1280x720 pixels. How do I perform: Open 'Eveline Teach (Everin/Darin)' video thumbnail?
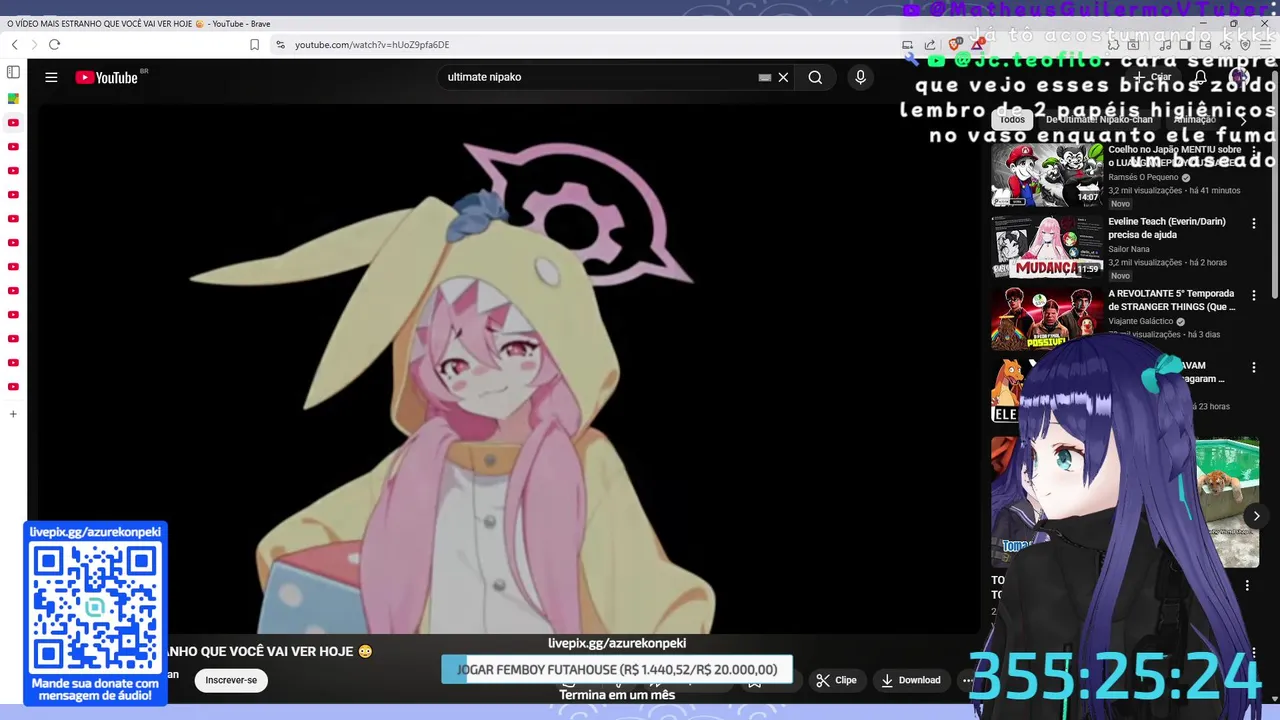click(x=1047, y=247)
